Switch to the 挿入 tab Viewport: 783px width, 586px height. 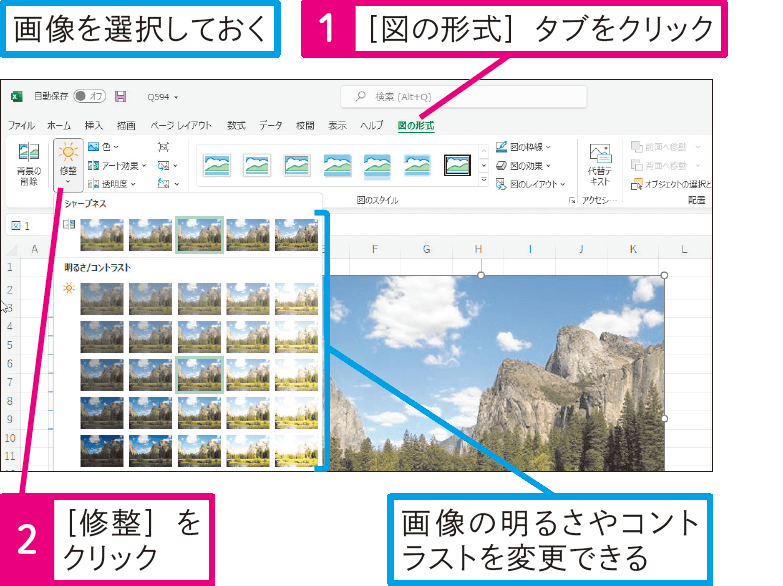click(93, 125)
